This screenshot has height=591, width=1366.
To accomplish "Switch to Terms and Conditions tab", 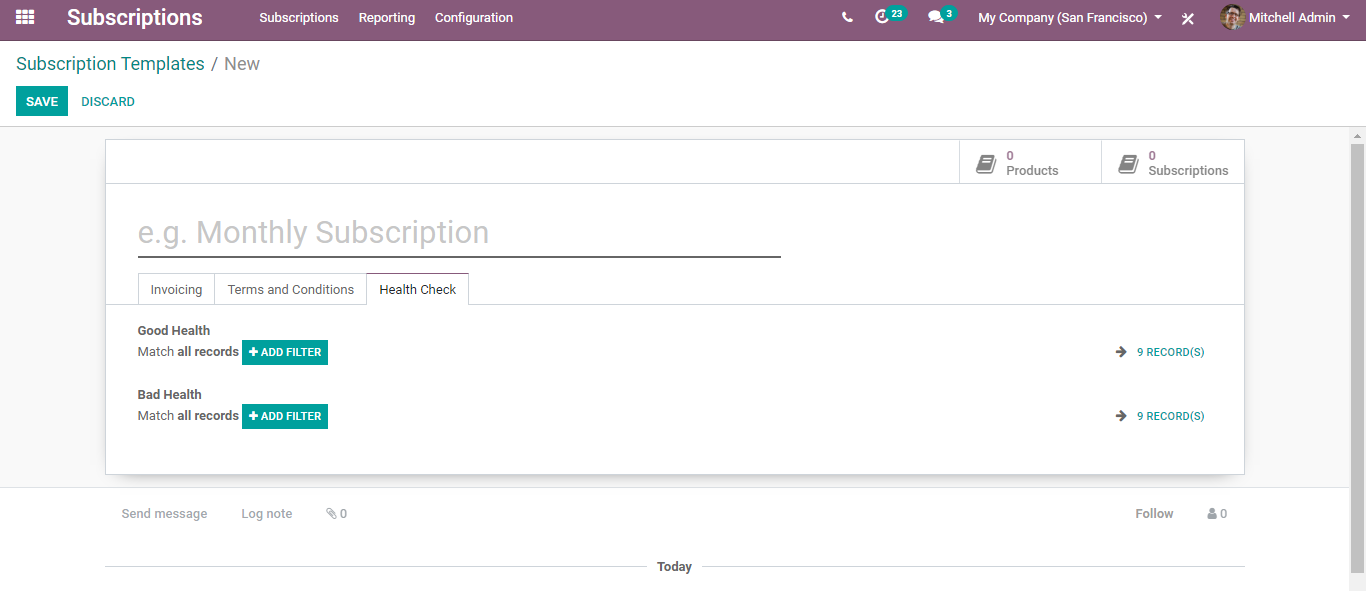I will [291, 289].
